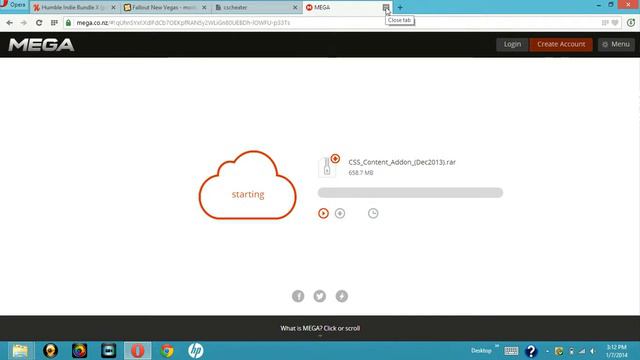Click the dark blue-screen taskbar icon
This screenshot has height=360, width=640.
[x=109, y=351]
